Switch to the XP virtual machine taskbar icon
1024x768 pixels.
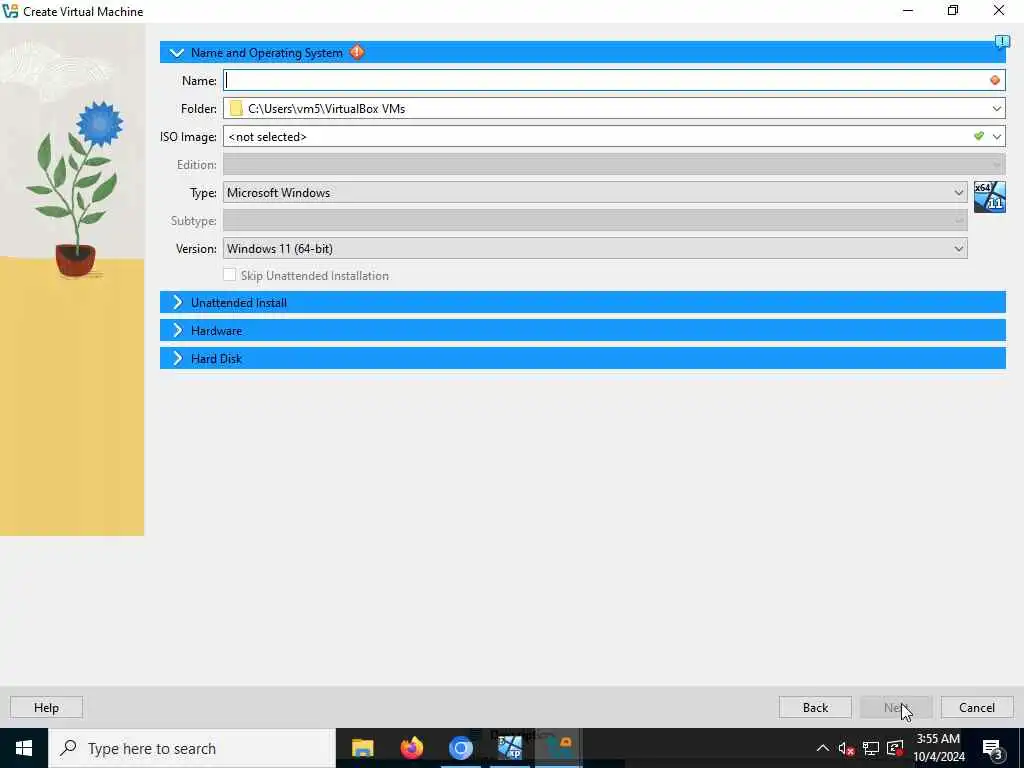pyautogui.click(x=509, y=748)
